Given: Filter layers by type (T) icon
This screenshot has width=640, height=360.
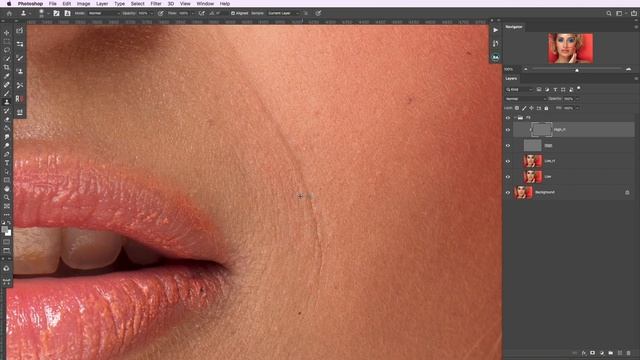Looking at the screenshot, I should (x=555, y=89).
